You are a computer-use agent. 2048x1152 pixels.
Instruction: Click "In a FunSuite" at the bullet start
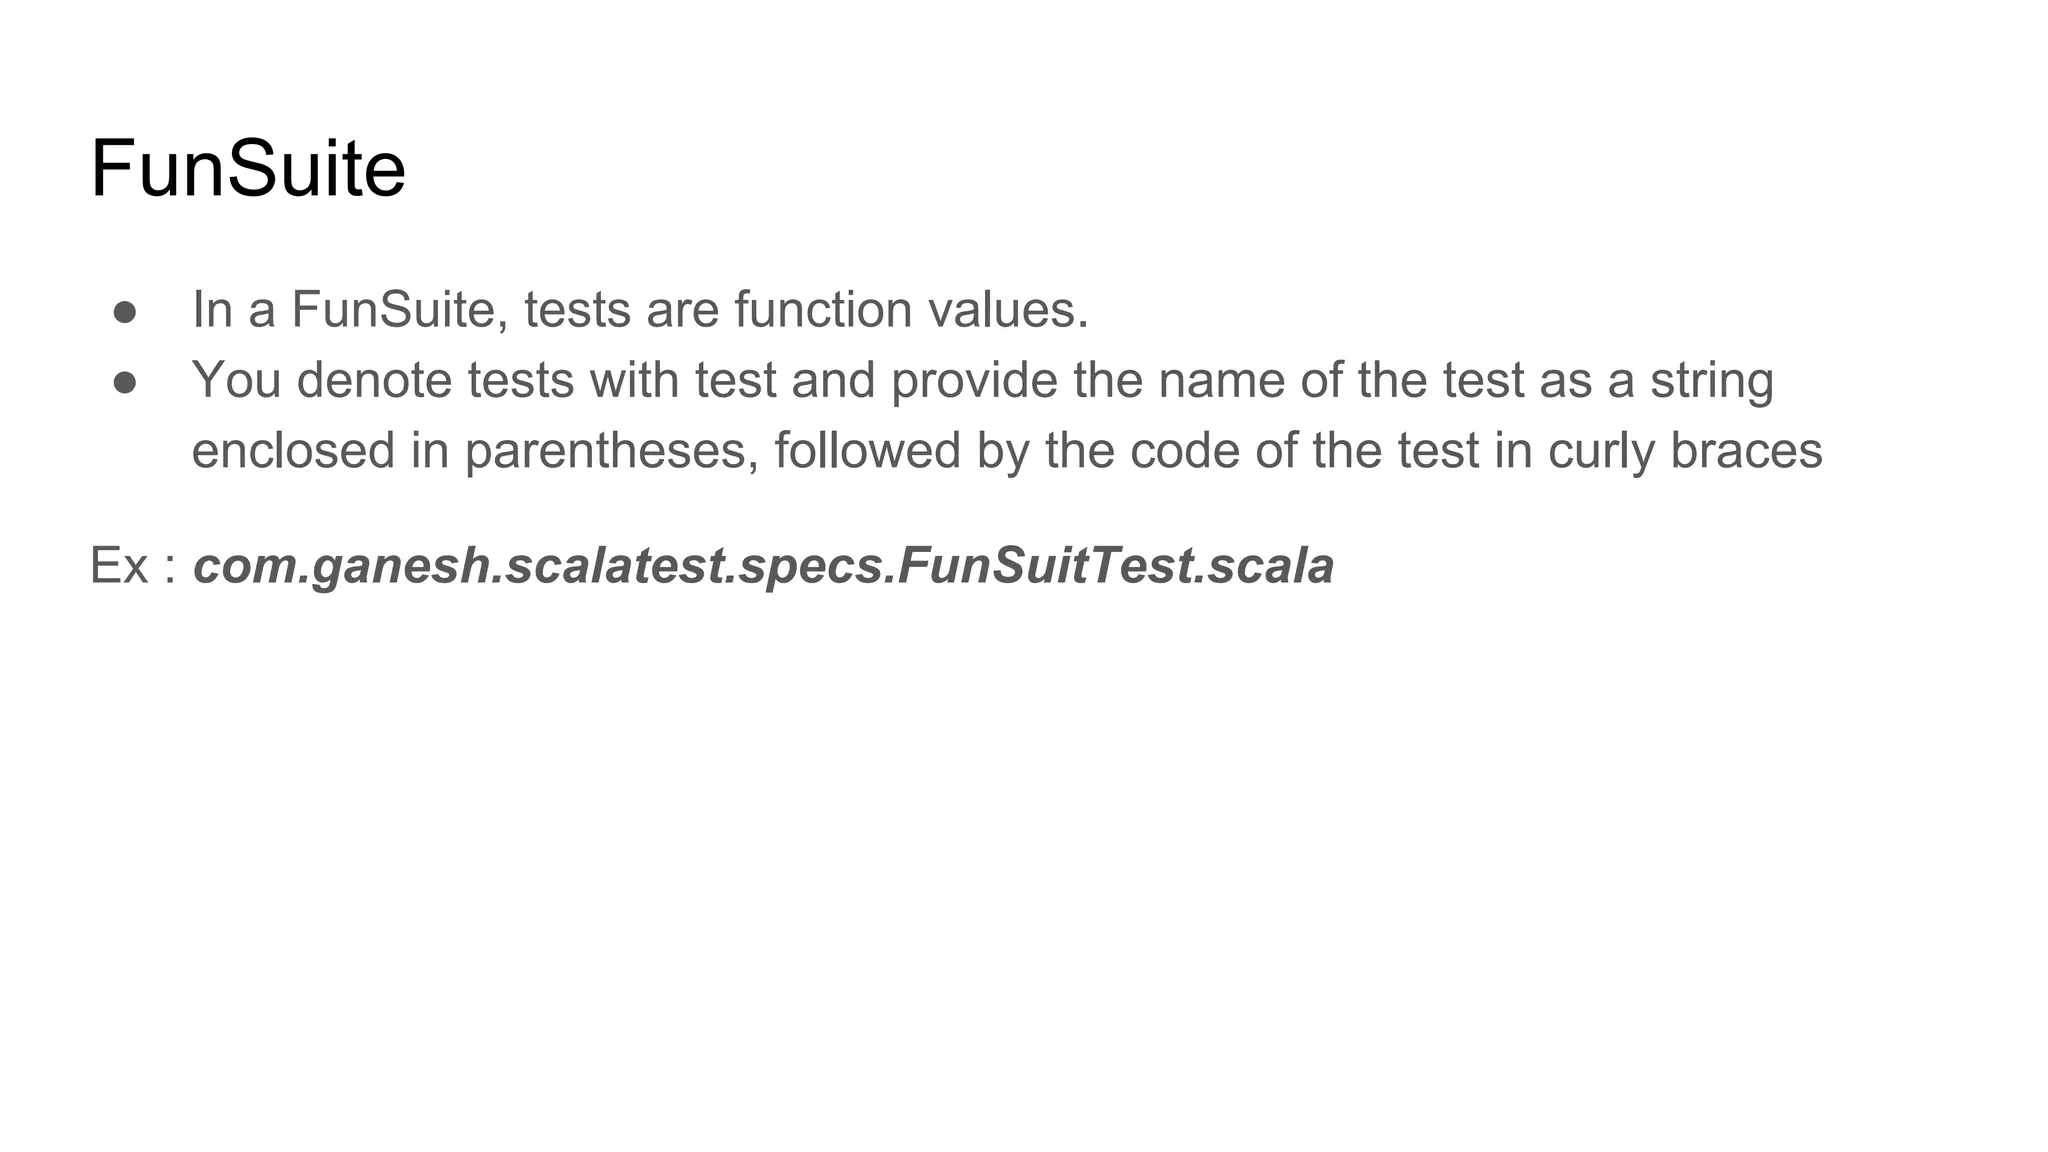343,309
